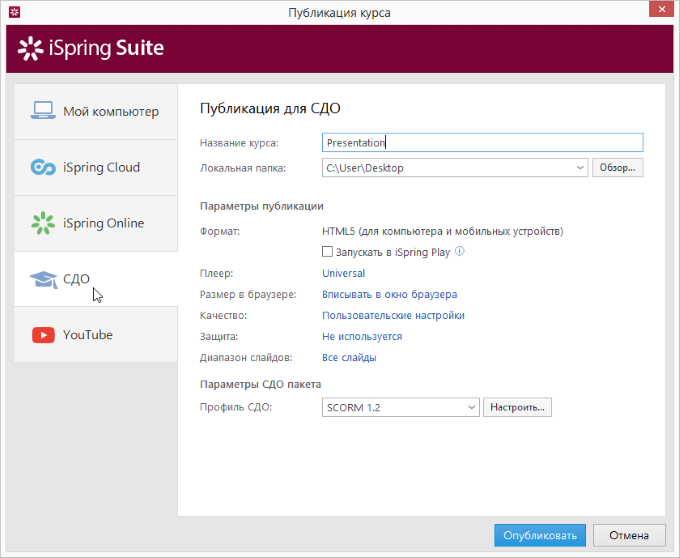Open the Universal player link
The height and width of the screenshot is (558, 680).
click(343, 274)
